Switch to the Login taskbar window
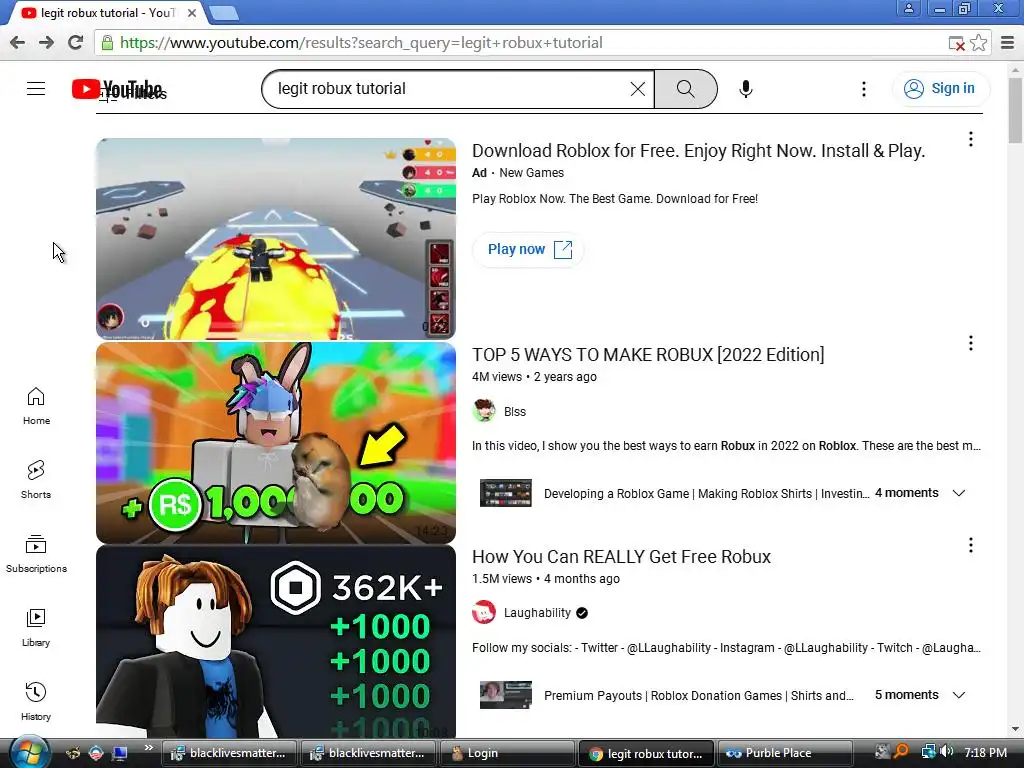Viewport: 1024px width, 768px height. (507, 753)
